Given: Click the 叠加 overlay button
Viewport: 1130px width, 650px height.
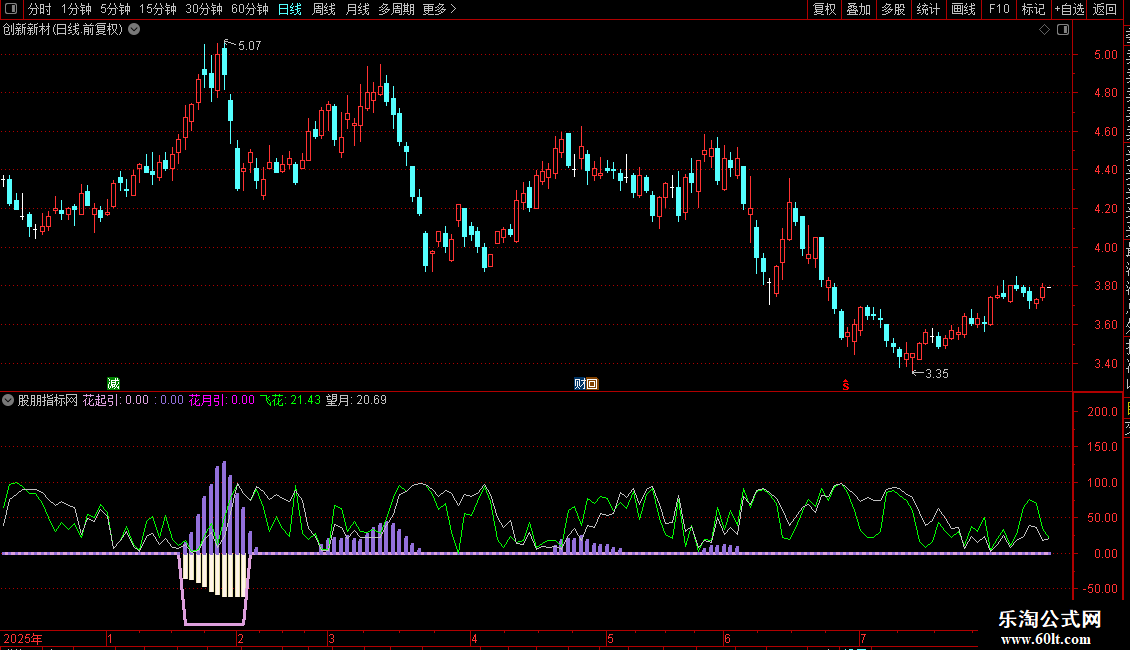Looking at the screenshot, I should tap(858, 9).
